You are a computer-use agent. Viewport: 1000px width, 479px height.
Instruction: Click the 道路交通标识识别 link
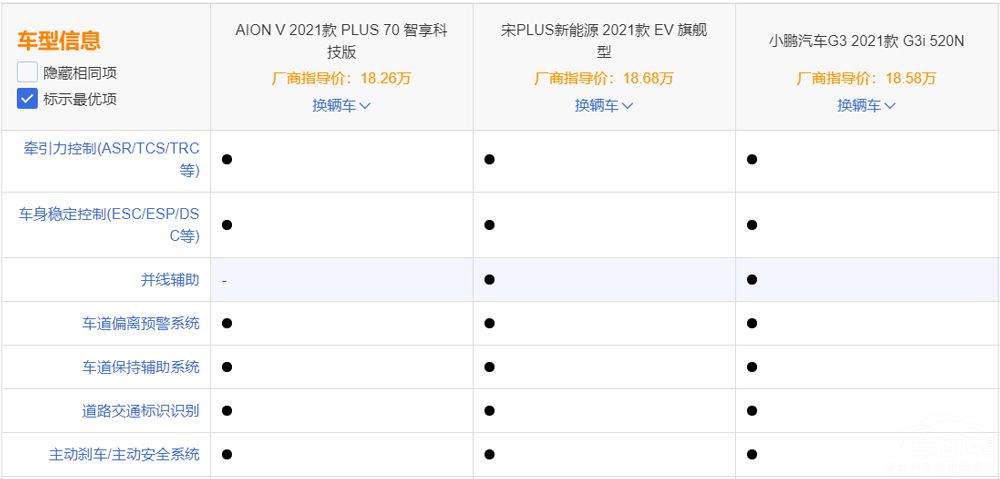[x=140, y=410]
